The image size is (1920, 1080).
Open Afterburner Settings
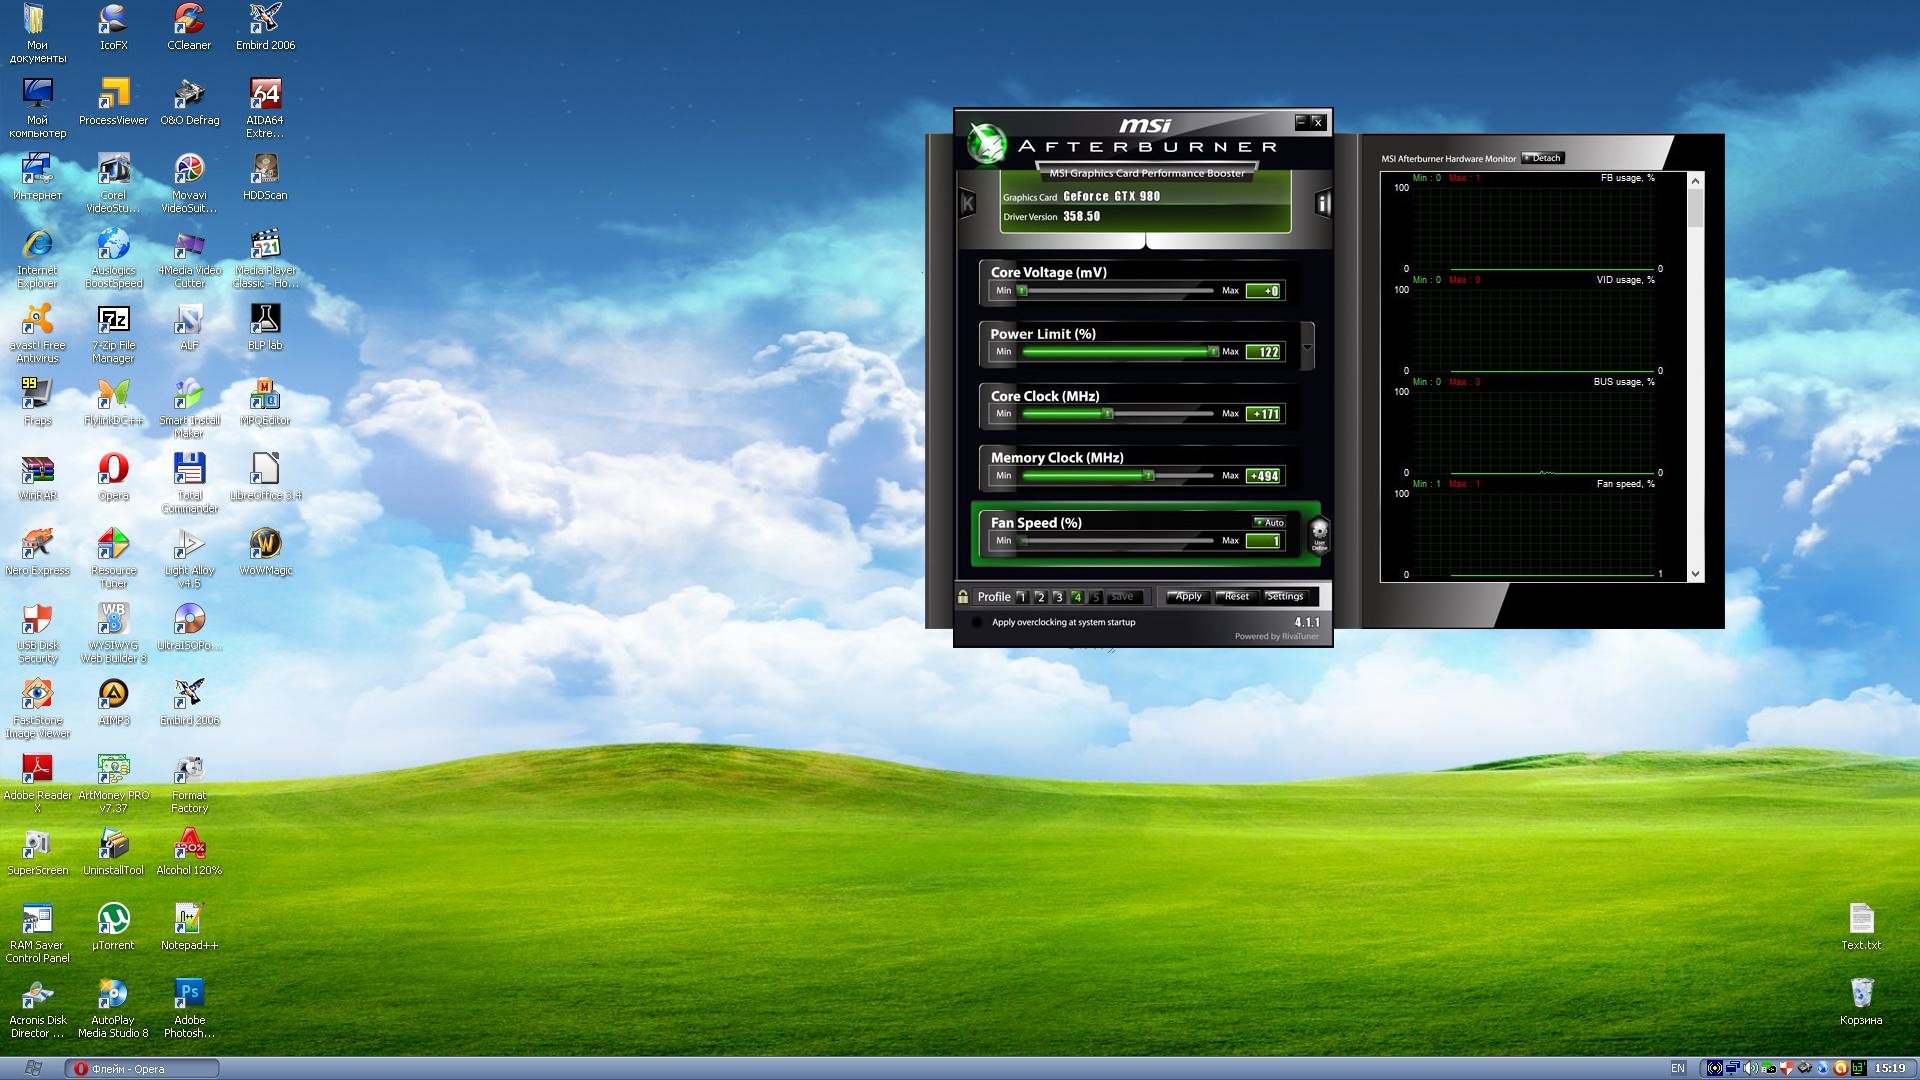click(x=1285, y=597)
